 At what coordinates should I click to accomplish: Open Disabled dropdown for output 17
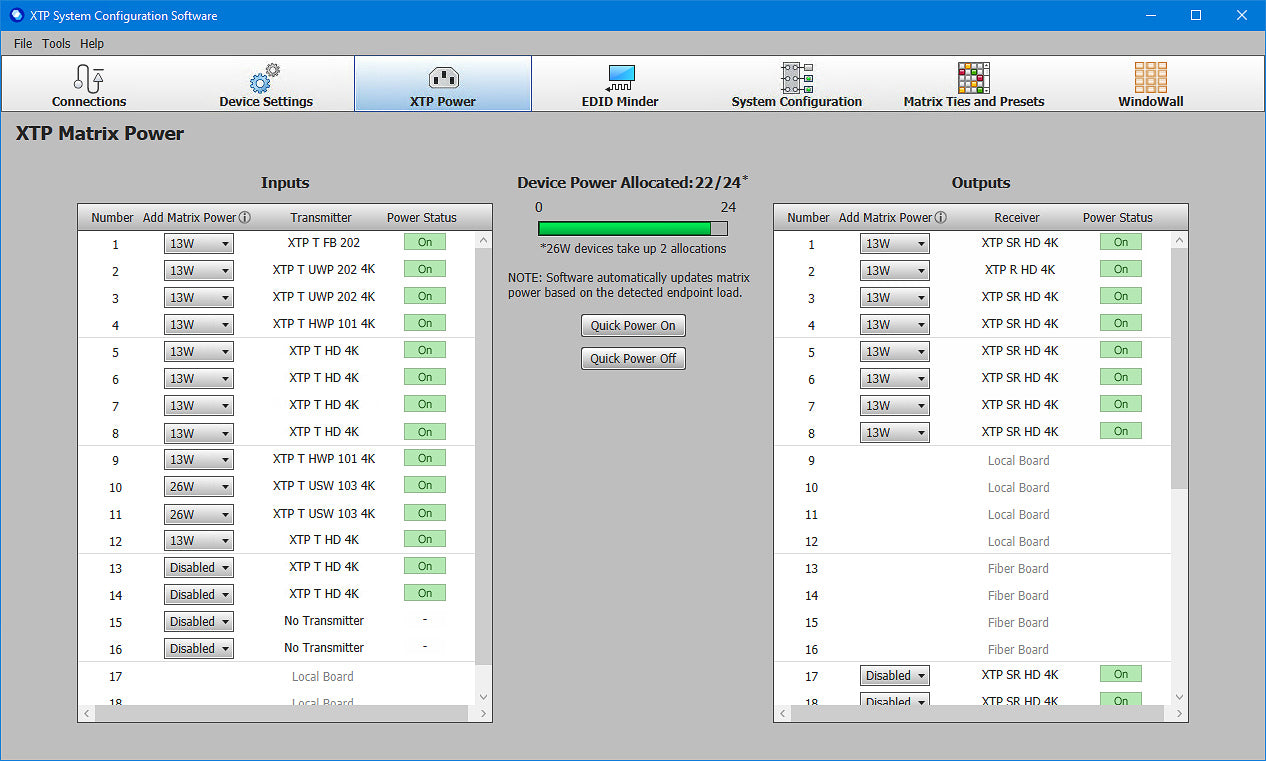[895, 676]
